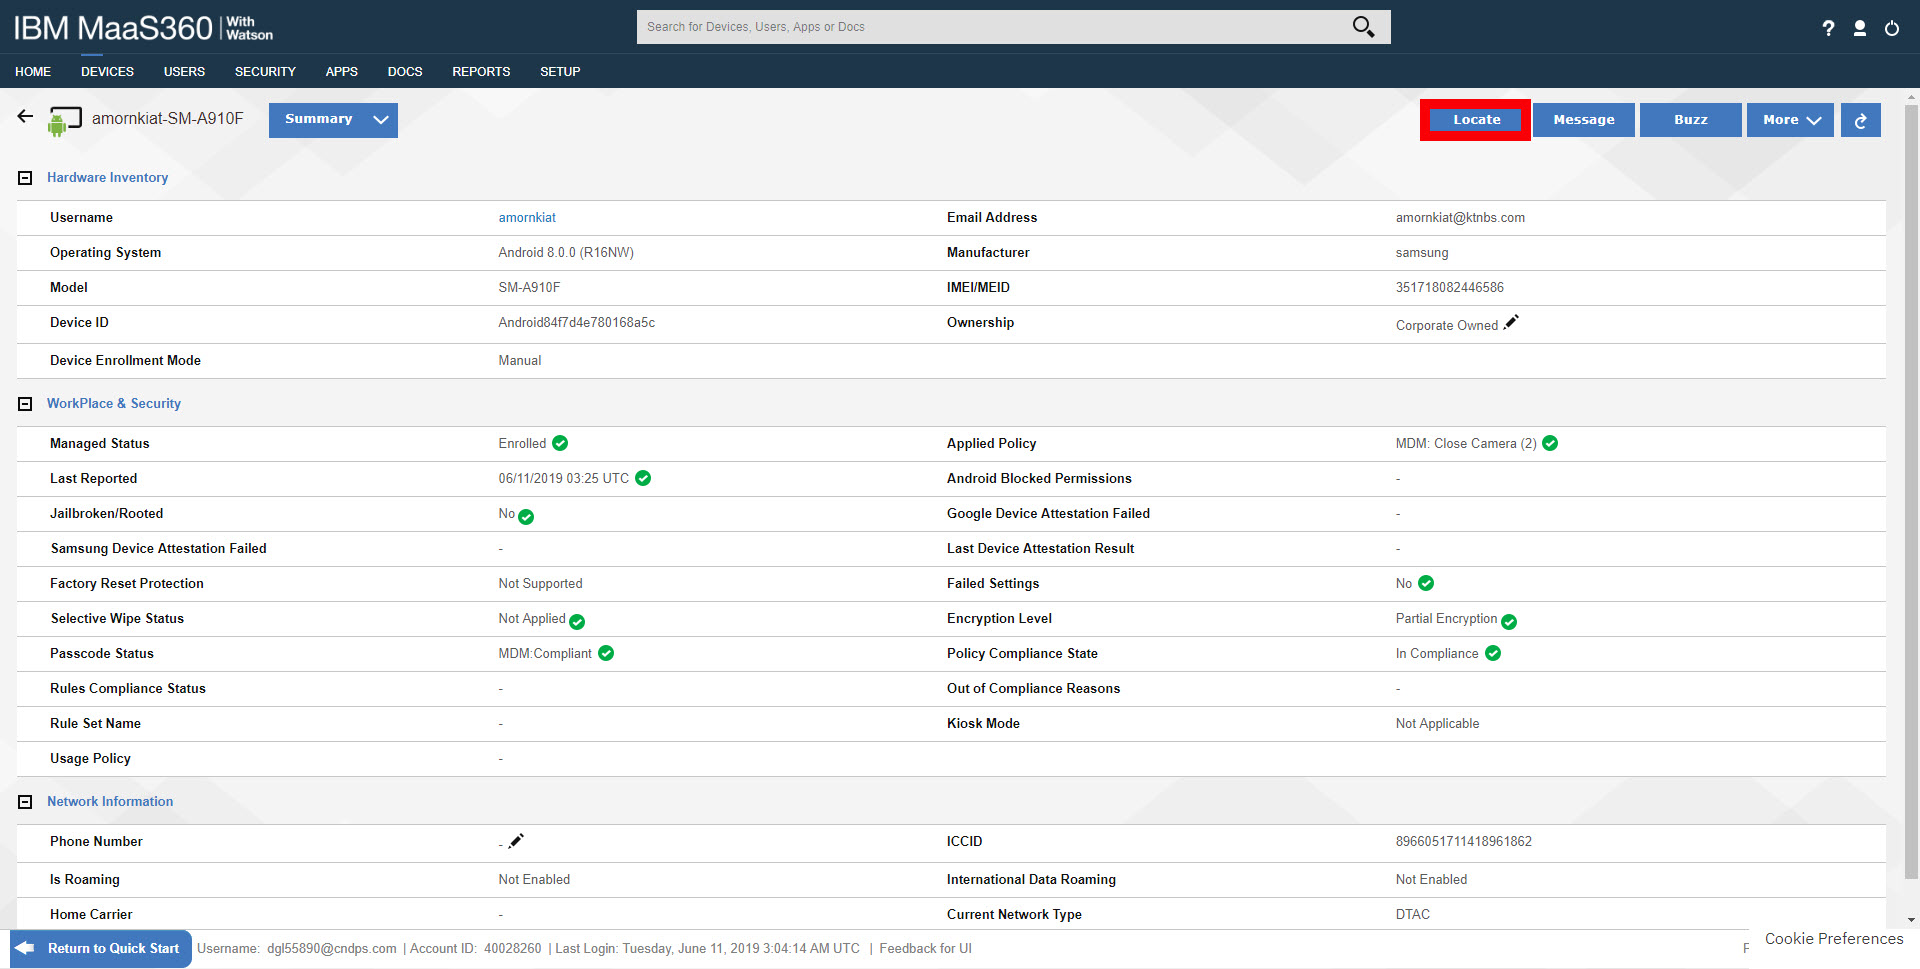Click the SM-A910F model value
1920x969 pixels.
(529, 287)
